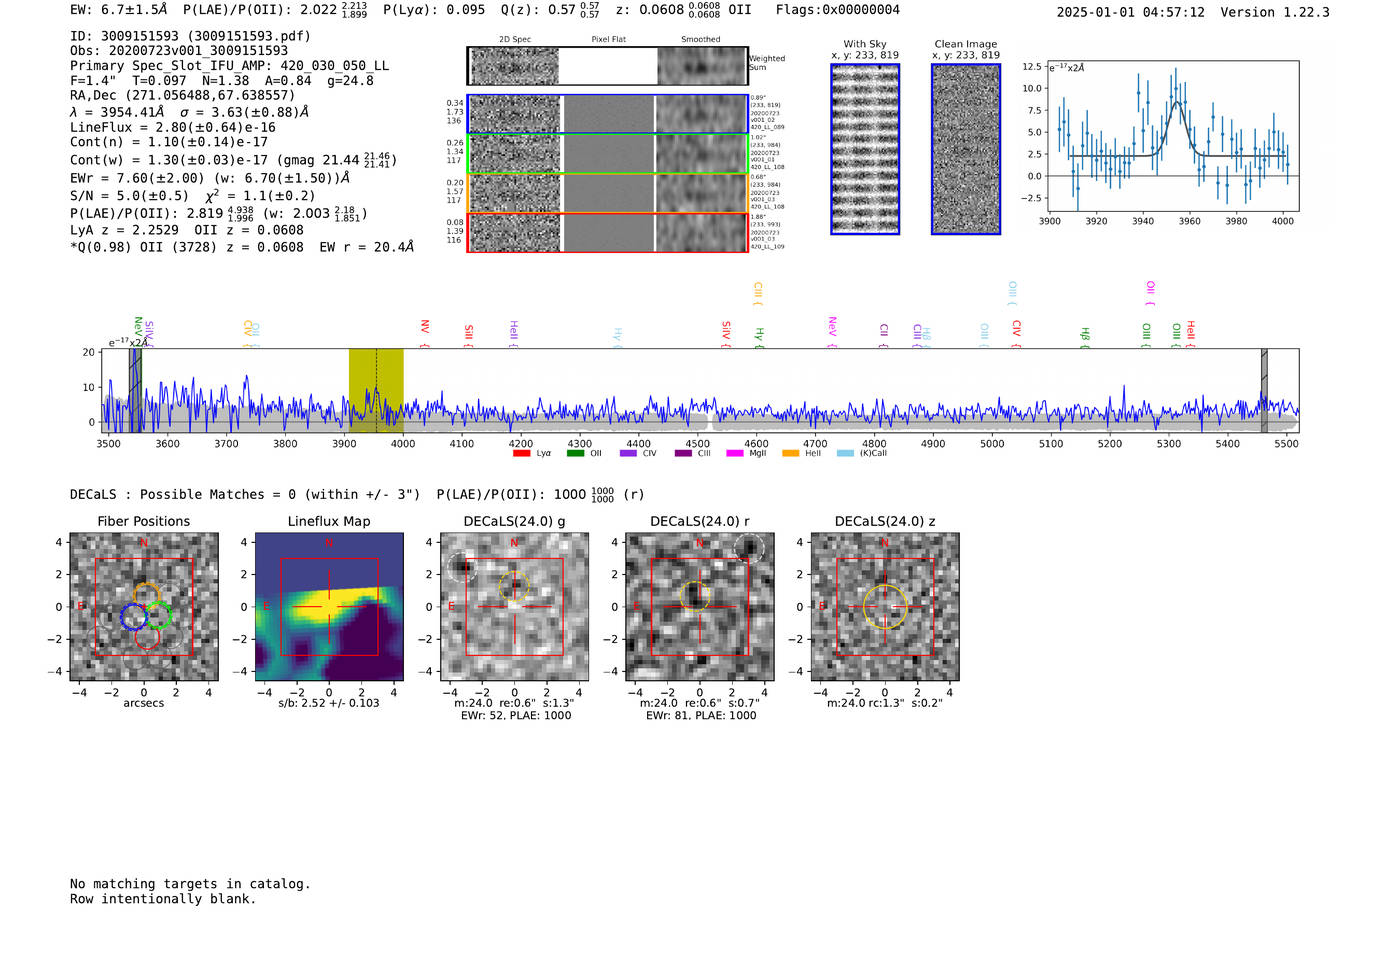Screen dimensions: 1400x953
Task: Click the green OII legend swatch
Action: (x=575, y=454)
